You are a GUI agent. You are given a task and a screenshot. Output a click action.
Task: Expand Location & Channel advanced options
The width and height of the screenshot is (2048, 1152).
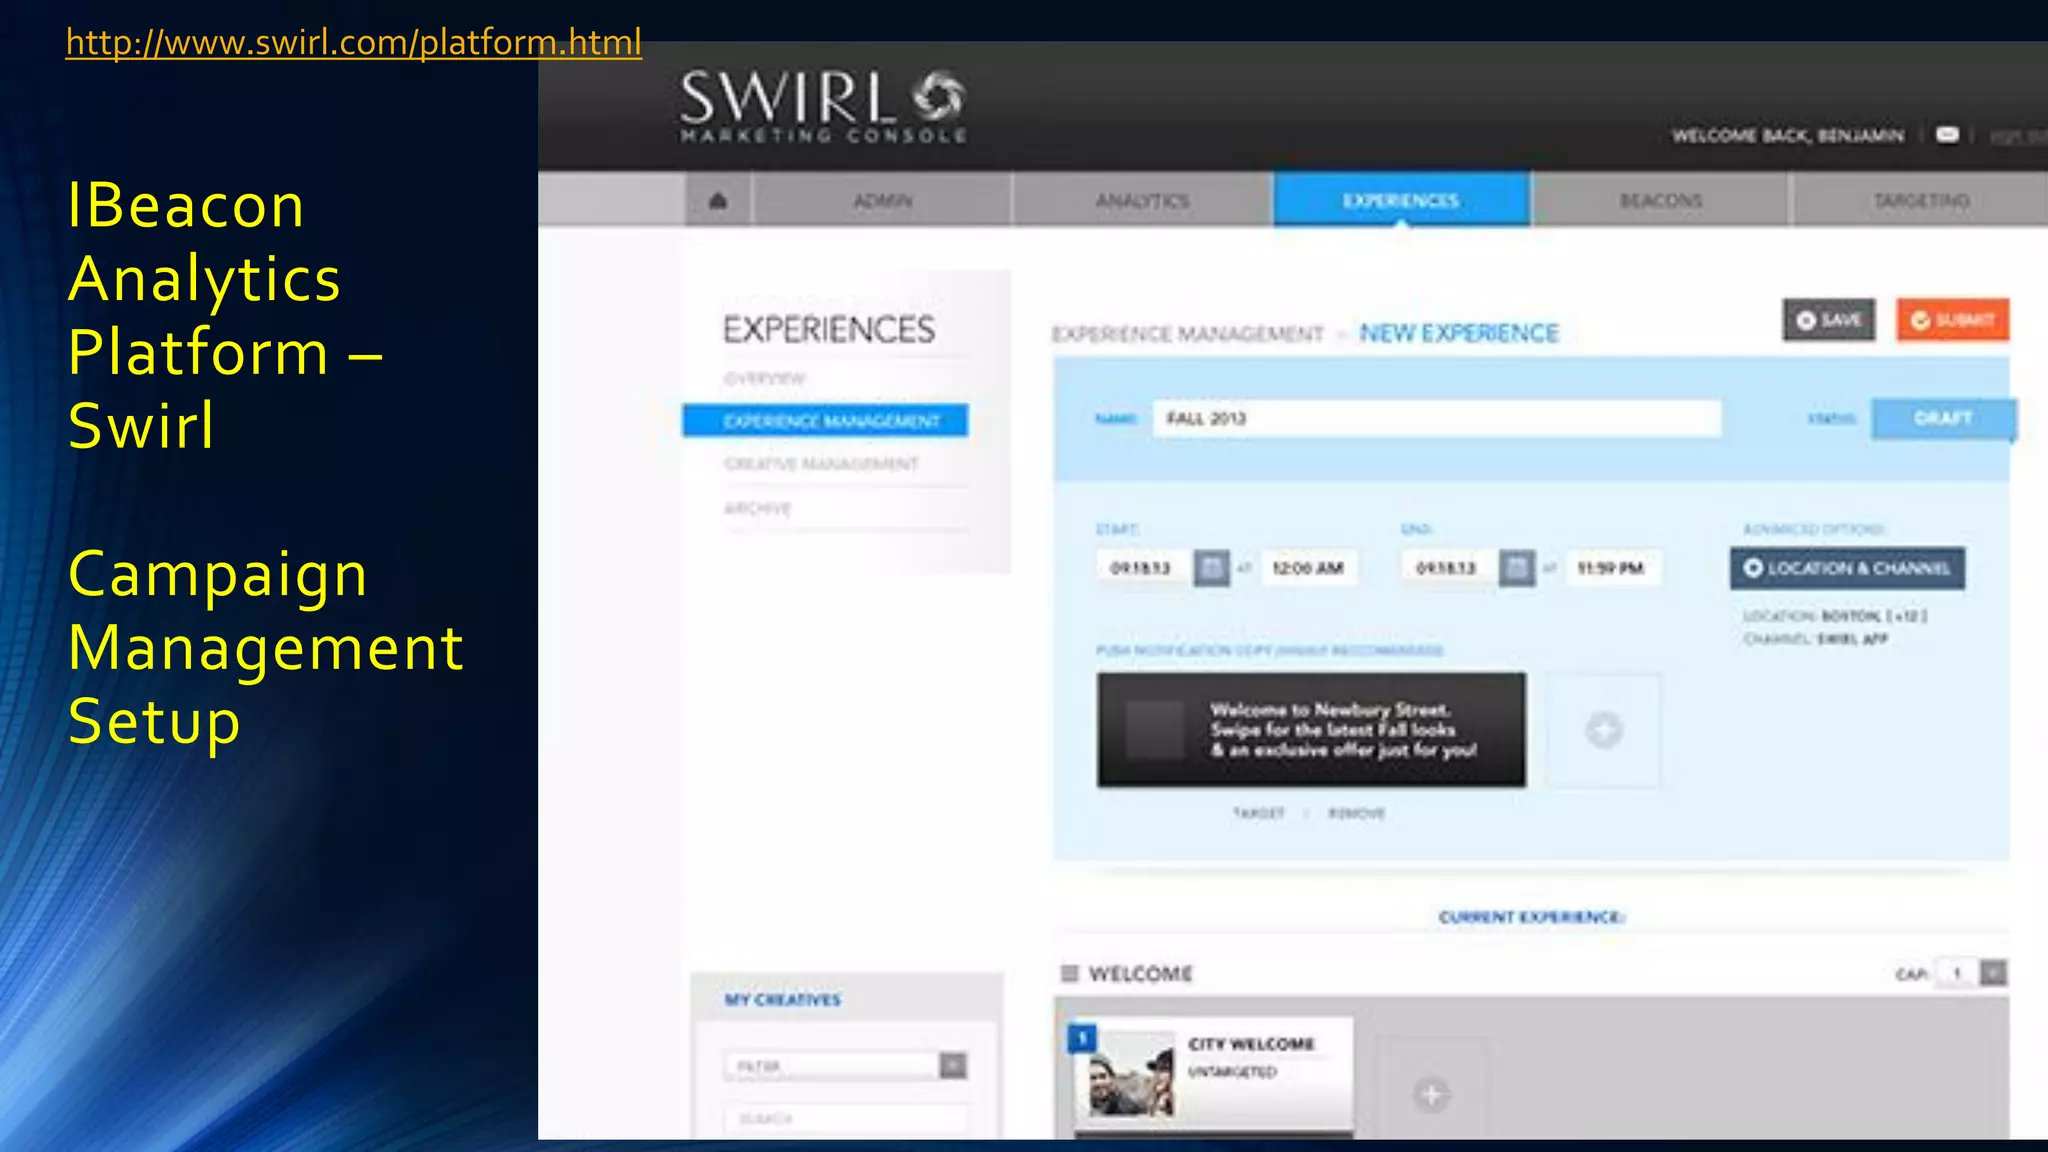[x=1847, y=568]
